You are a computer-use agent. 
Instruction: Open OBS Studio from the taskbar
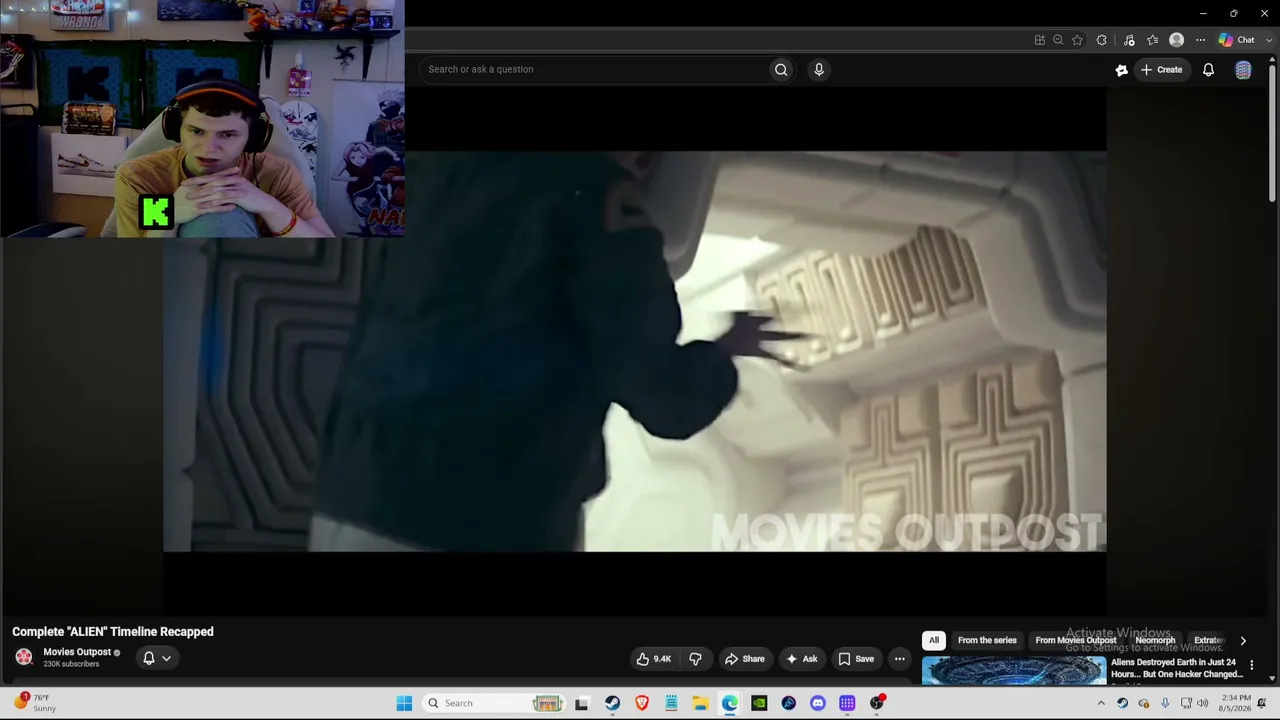point(877,703)
